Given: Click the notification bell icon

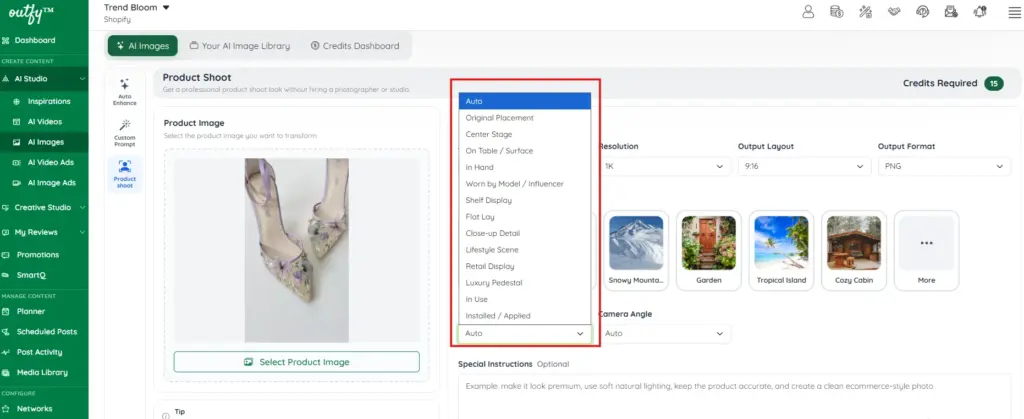Looking at the screenshot, I should 980,12.
